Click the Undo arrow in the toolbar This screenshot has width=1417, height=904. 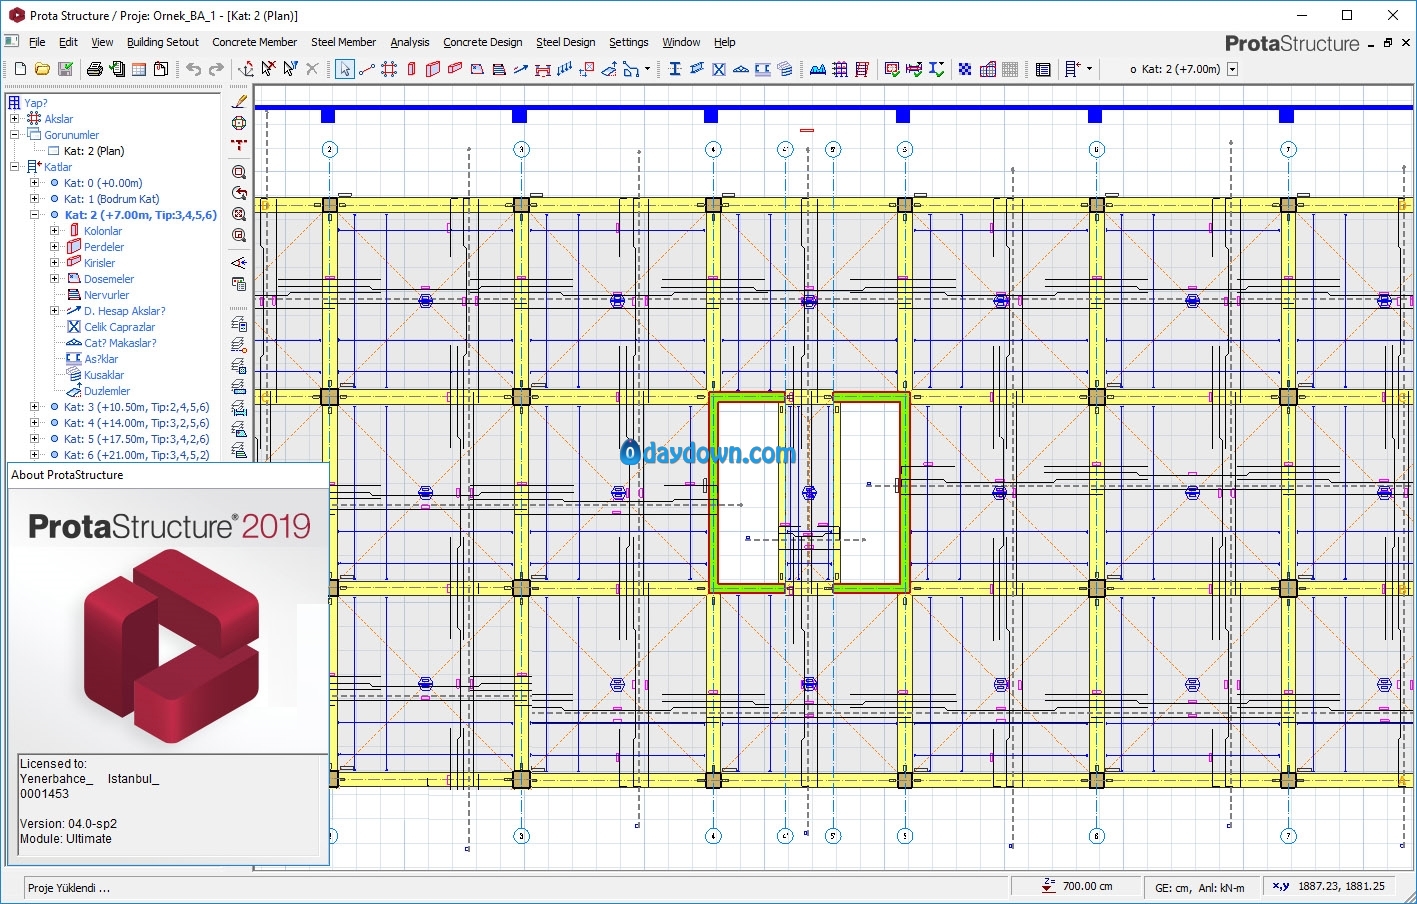click(193, 69)
